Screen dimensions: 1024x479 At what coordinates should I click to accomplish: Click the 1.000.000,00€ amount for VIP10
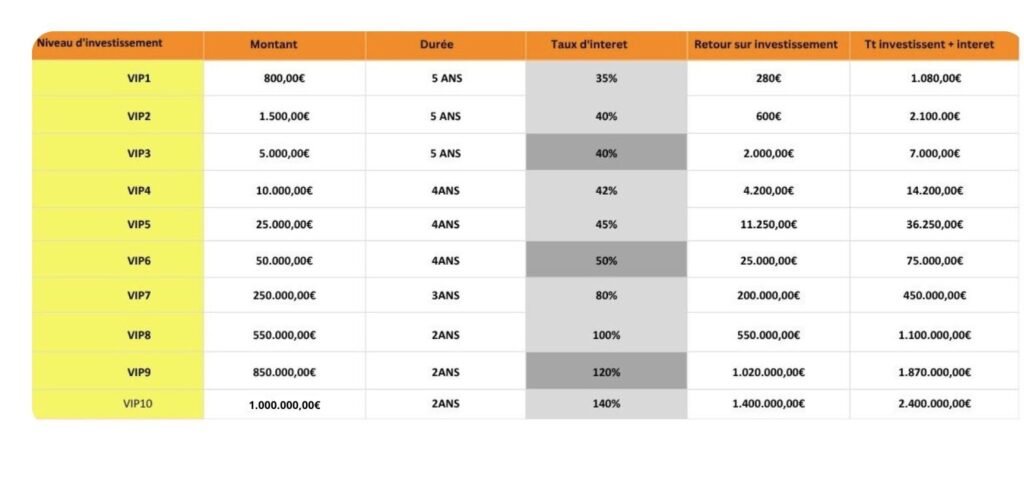[284, 405]
